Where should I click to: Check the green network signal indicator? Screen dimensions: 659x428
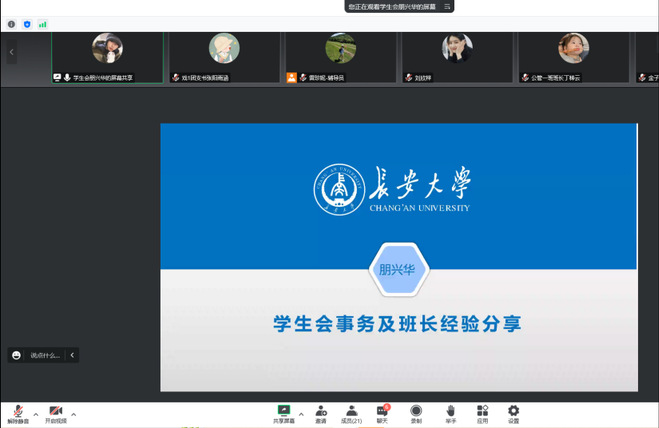click(x=43, y=23)
